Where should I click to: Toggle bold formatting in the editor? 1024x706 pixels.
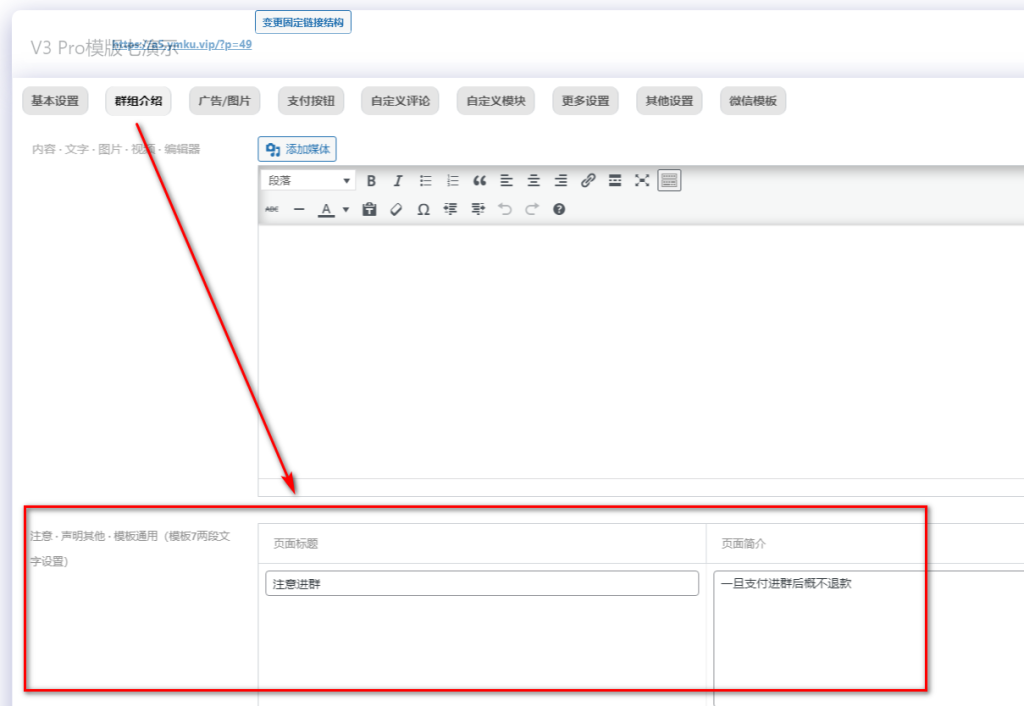[x=371, y=181]
